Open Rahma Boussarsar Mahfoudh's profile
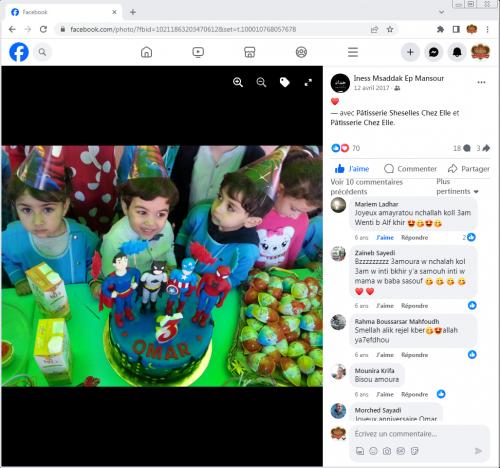 pos(397,321)
